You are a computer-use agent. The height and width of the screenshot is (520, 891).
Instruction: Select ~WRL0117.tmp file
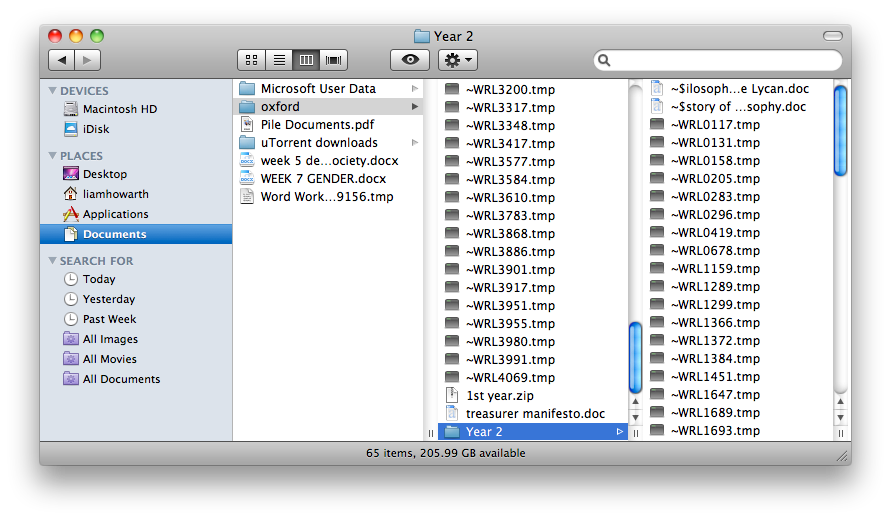tap(738, 124)
